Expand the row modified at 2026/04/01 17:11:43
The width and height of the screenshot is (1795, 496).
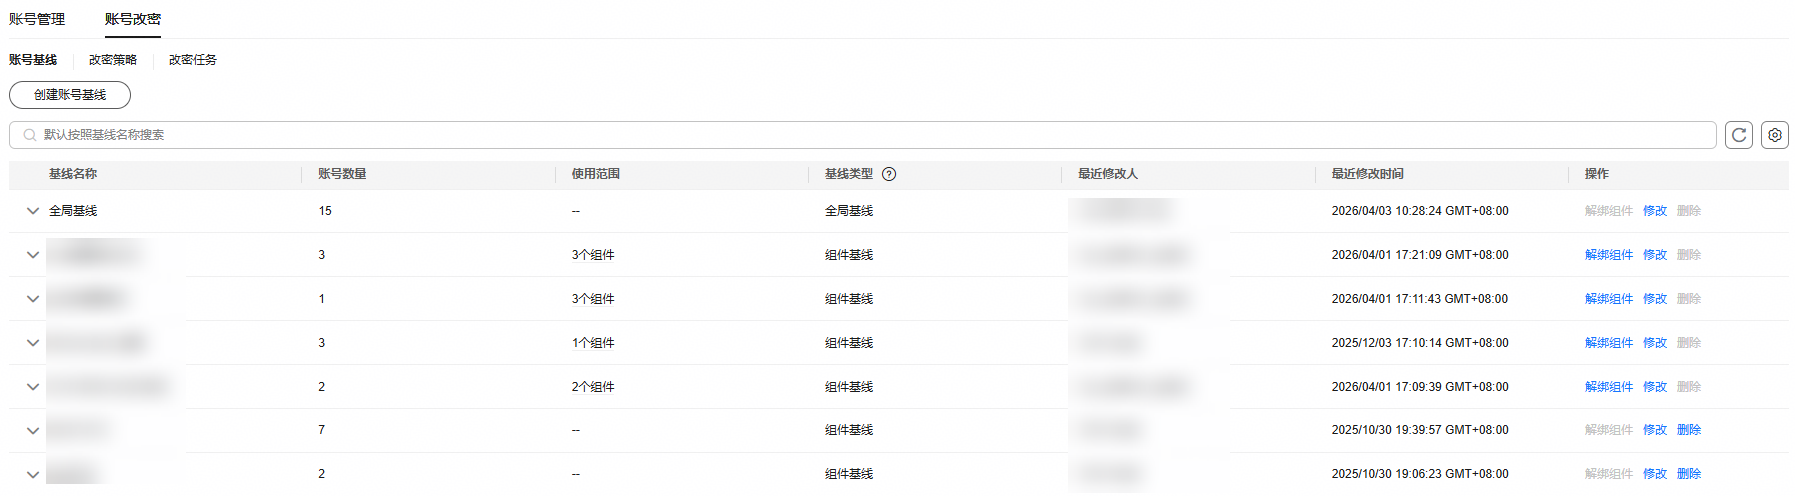(x=33, y=299)
